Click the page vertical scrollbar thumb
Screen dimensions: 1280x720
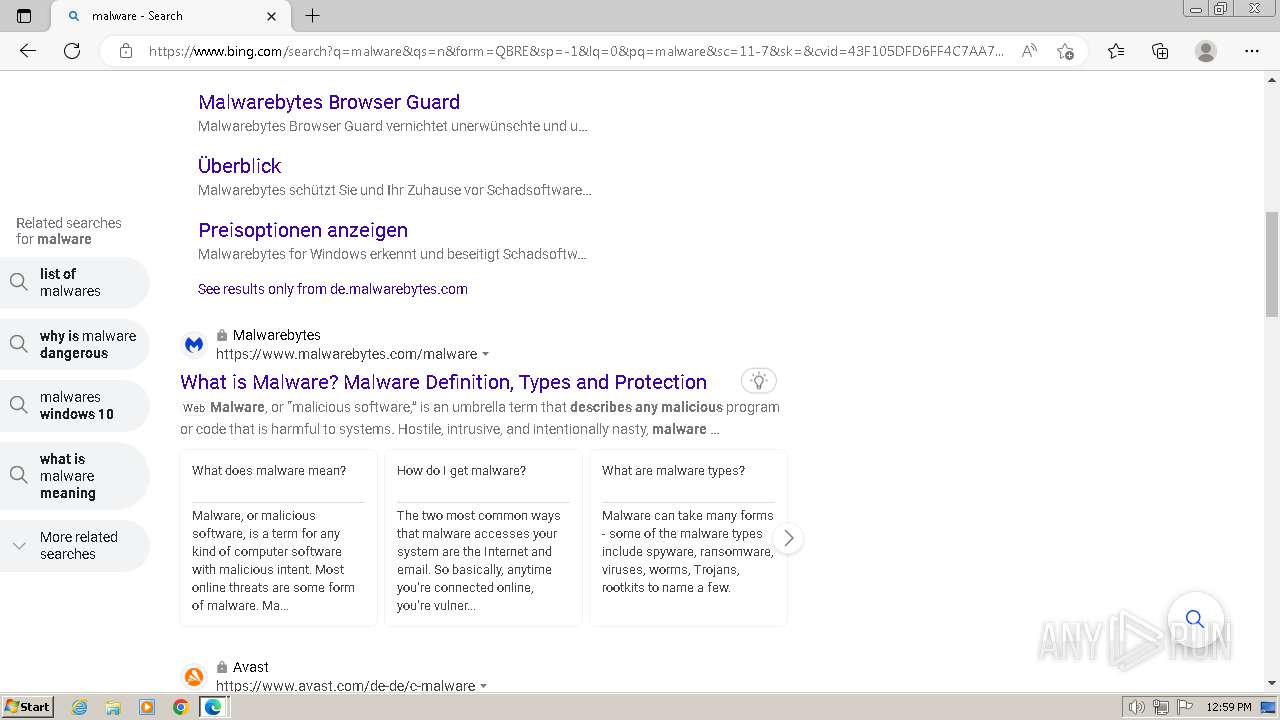coord(1272,264)
